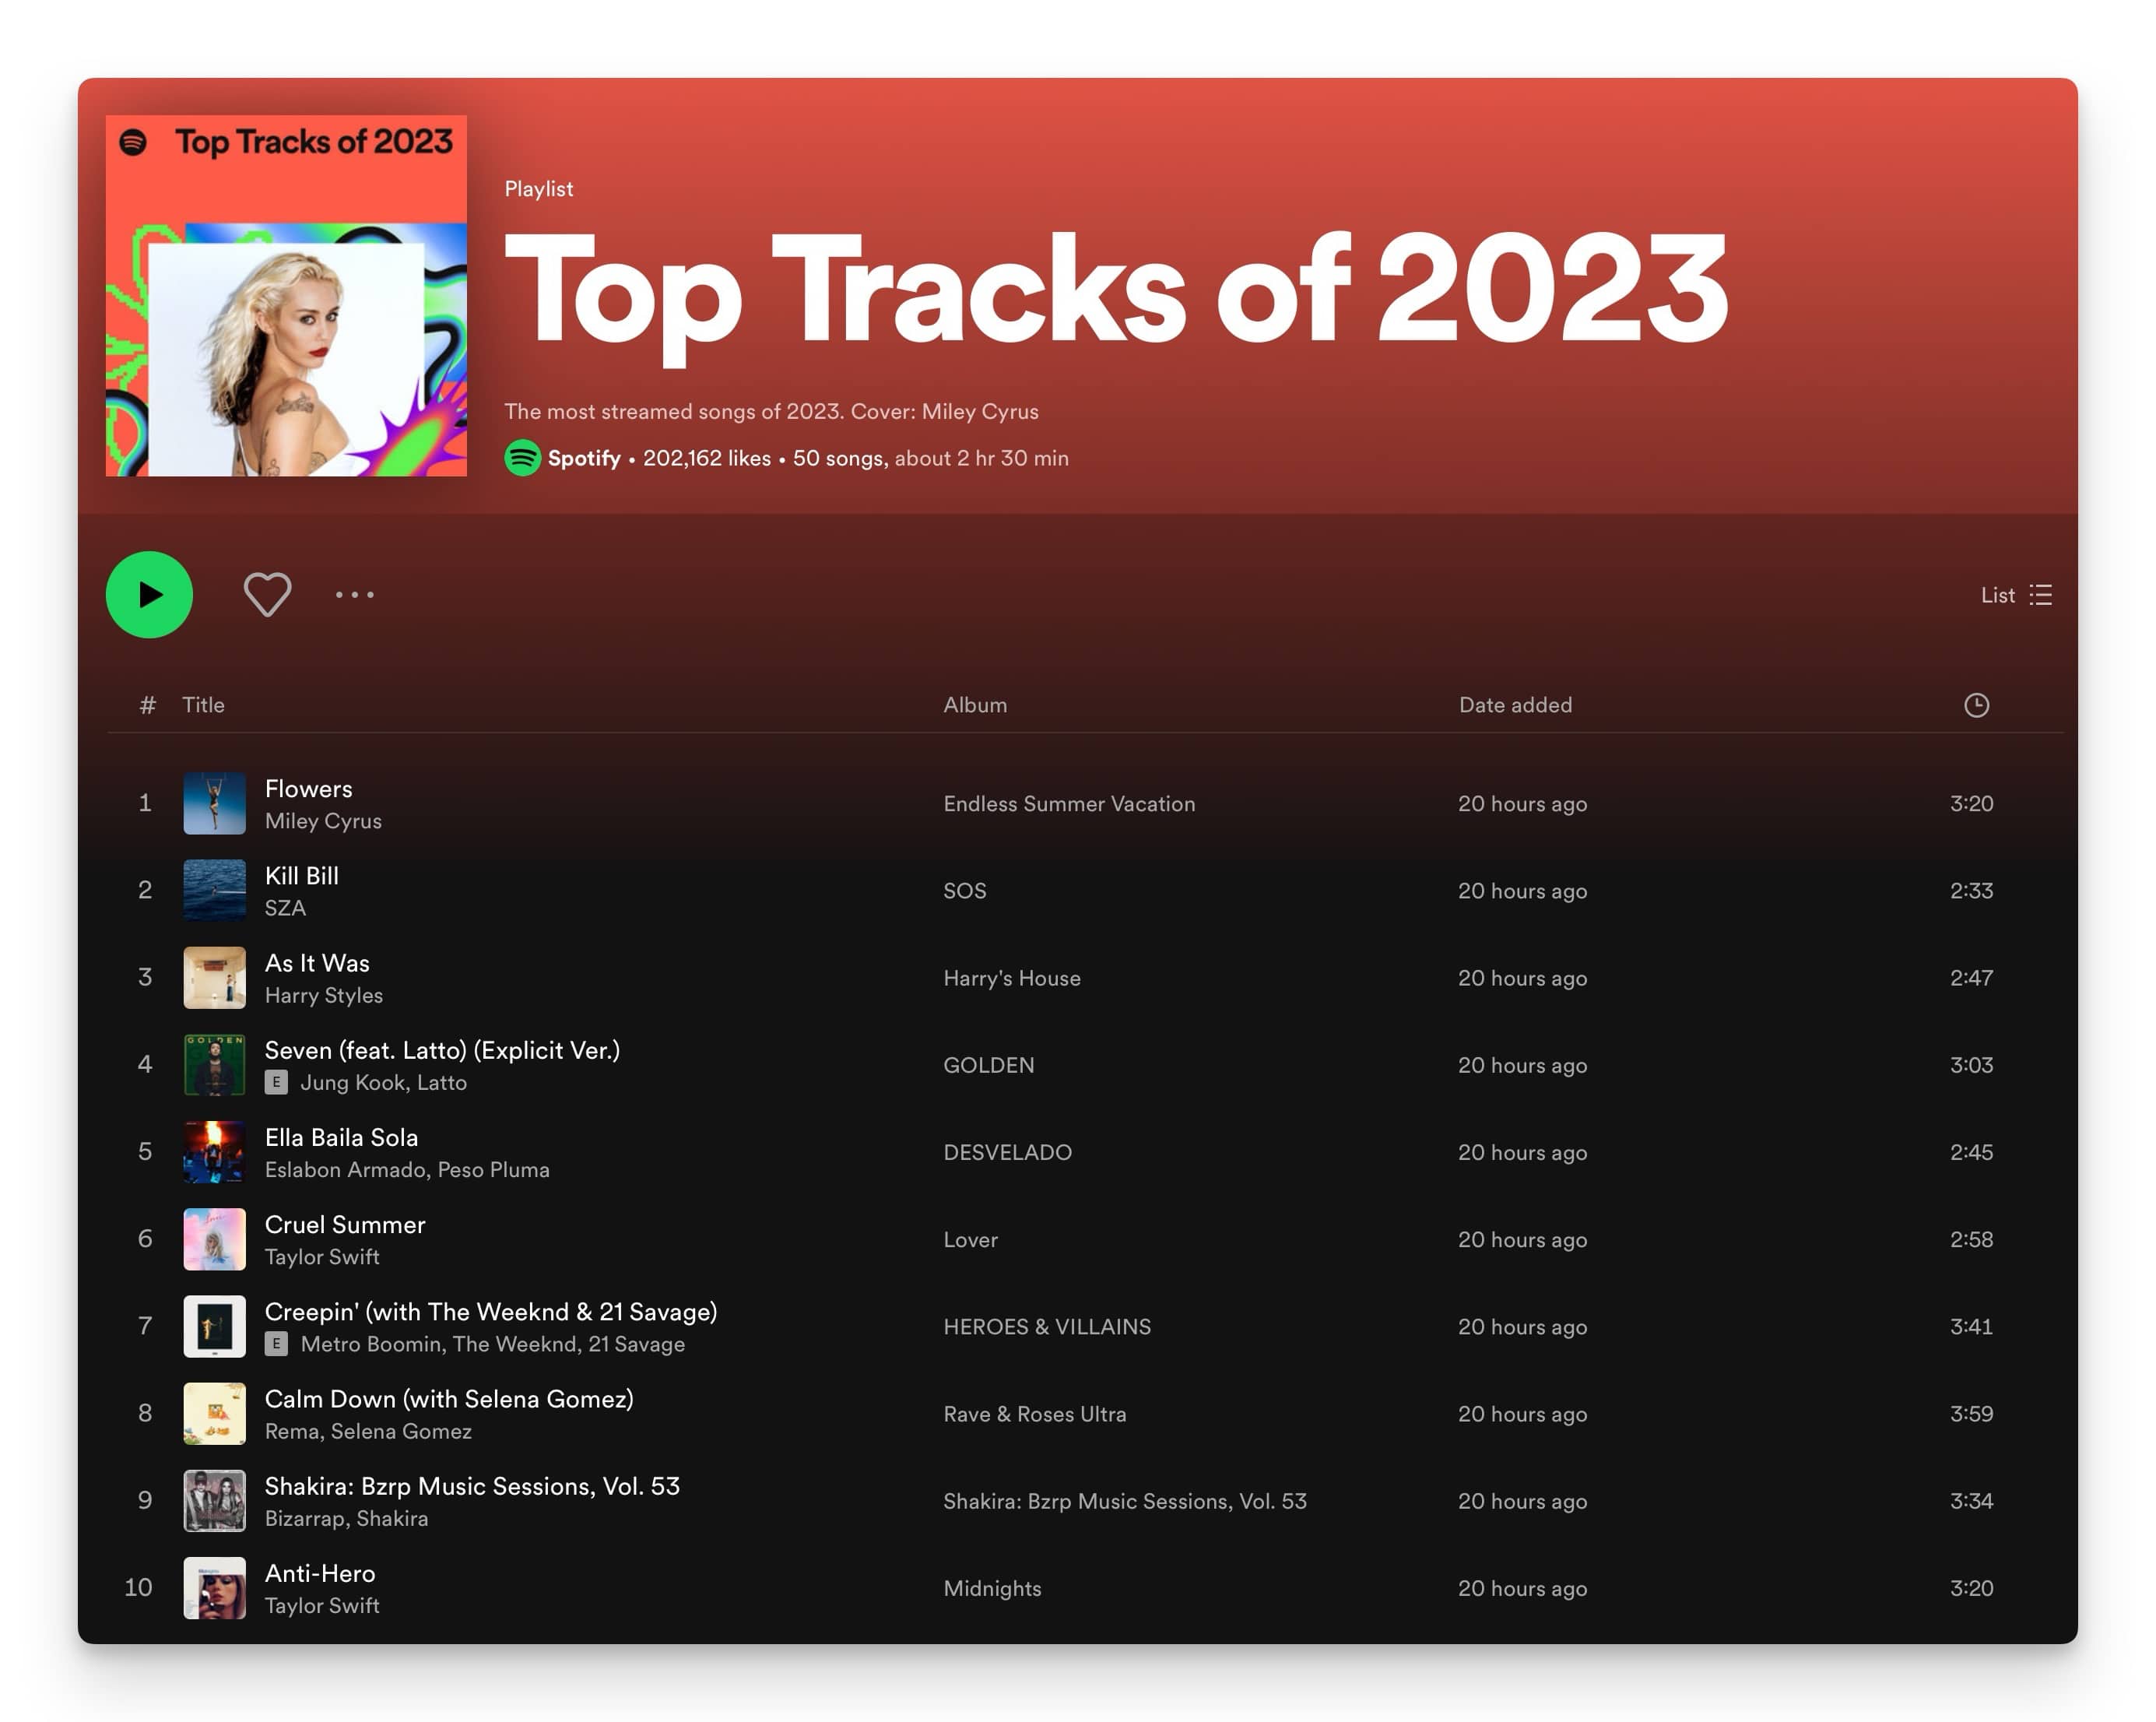Open artist SZA
2156x1722 pixels.
tap(285, 908)
